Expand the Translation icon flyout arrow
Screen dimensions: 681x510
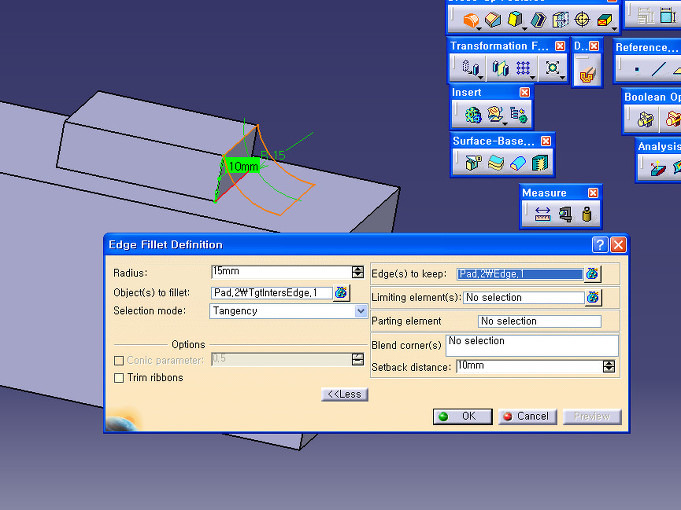(481, 78)
